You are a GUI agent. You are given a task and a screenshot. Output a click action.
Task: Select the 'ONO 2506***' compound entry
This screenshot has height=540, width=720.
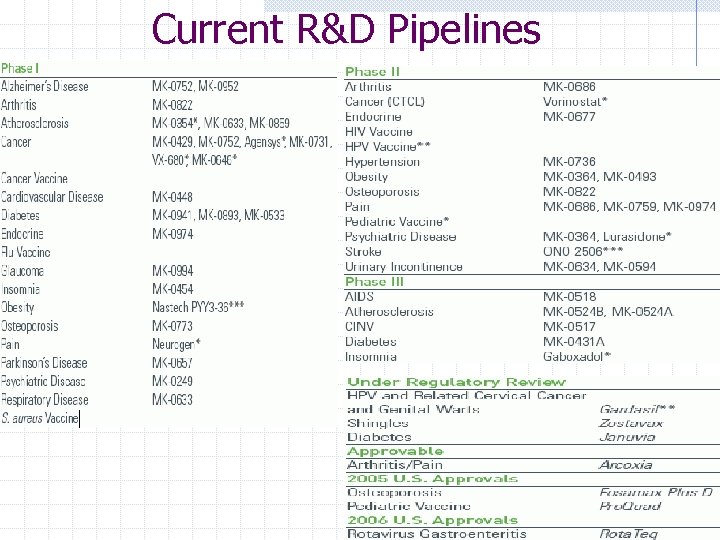tap(583, 252)
